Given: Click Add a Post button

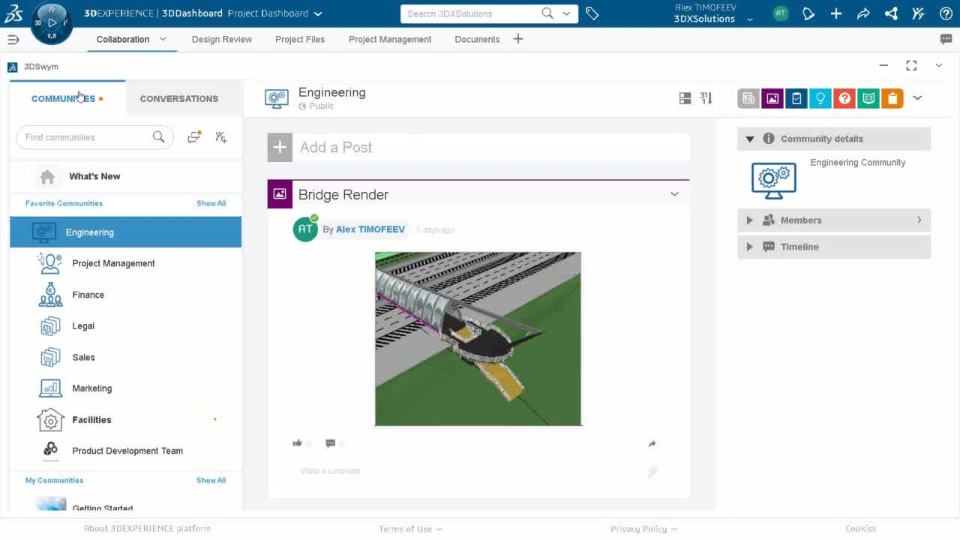Looking at the screenshot, I should [280, 147].
